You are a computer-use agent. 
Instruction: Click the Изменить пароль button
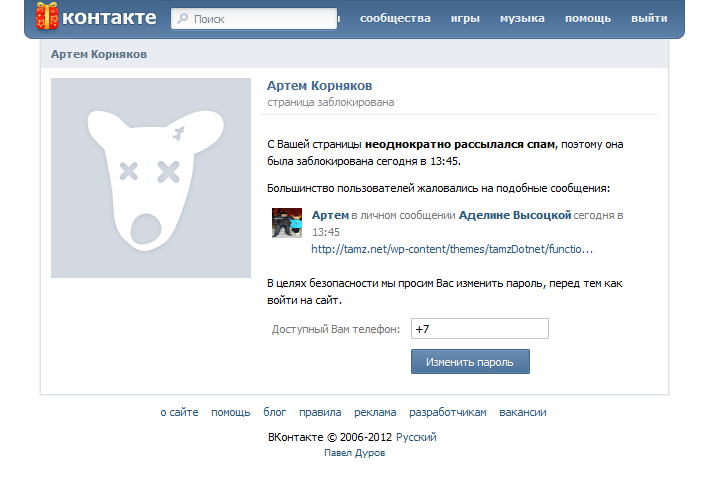tap(470, 362)
